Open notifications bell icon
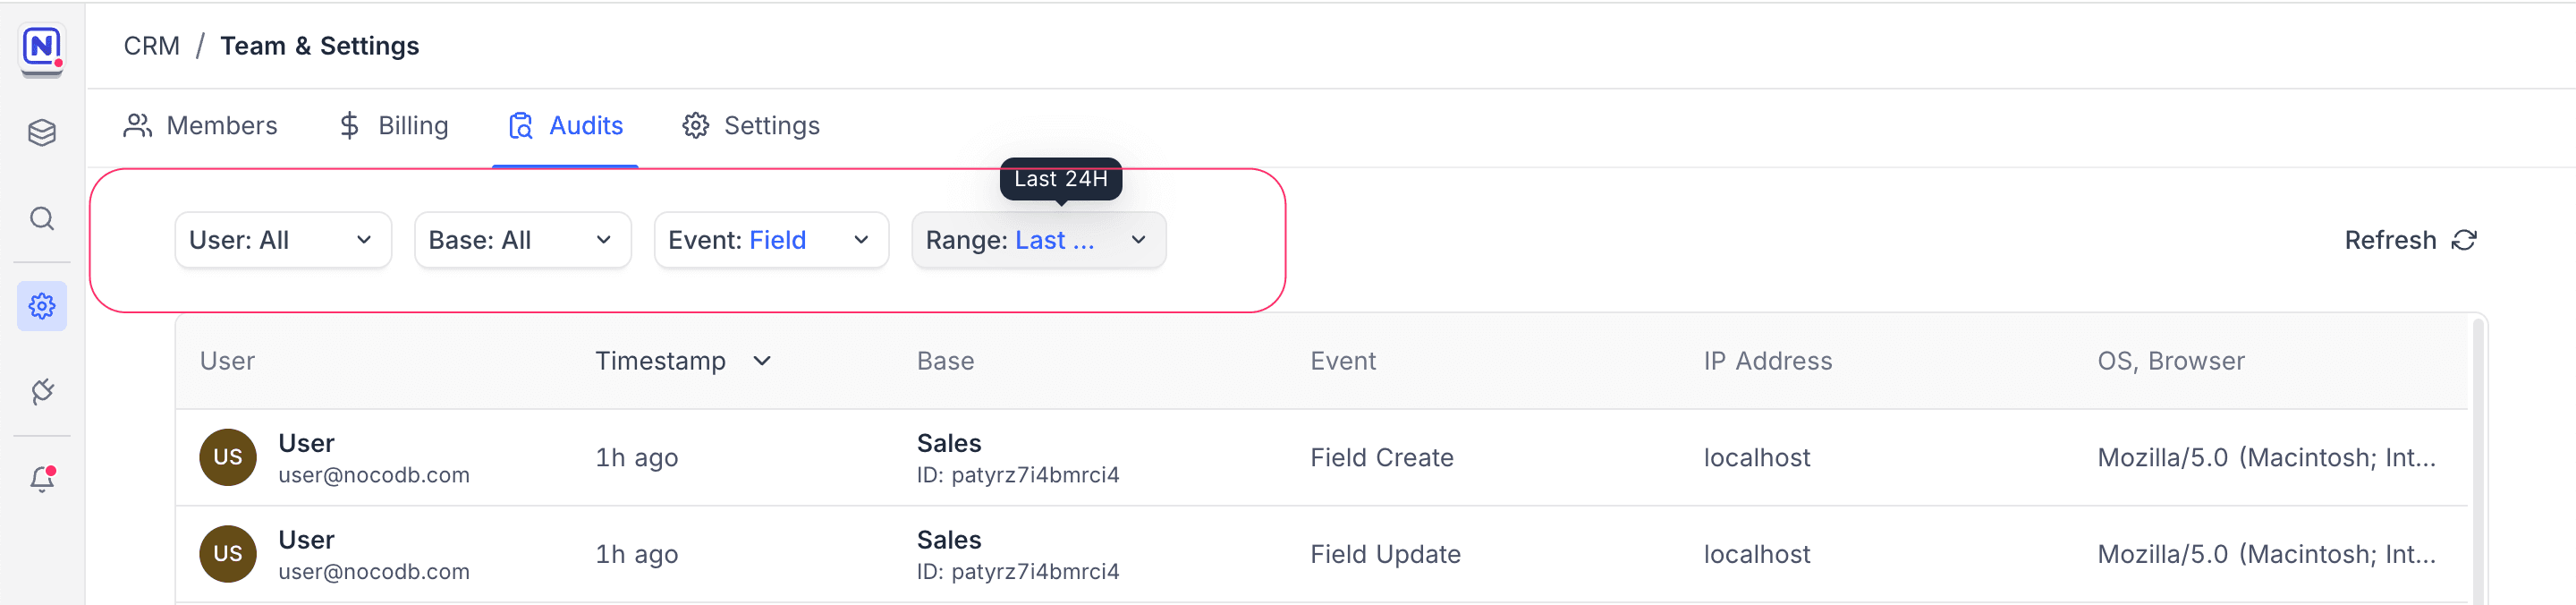 point(42,480)
